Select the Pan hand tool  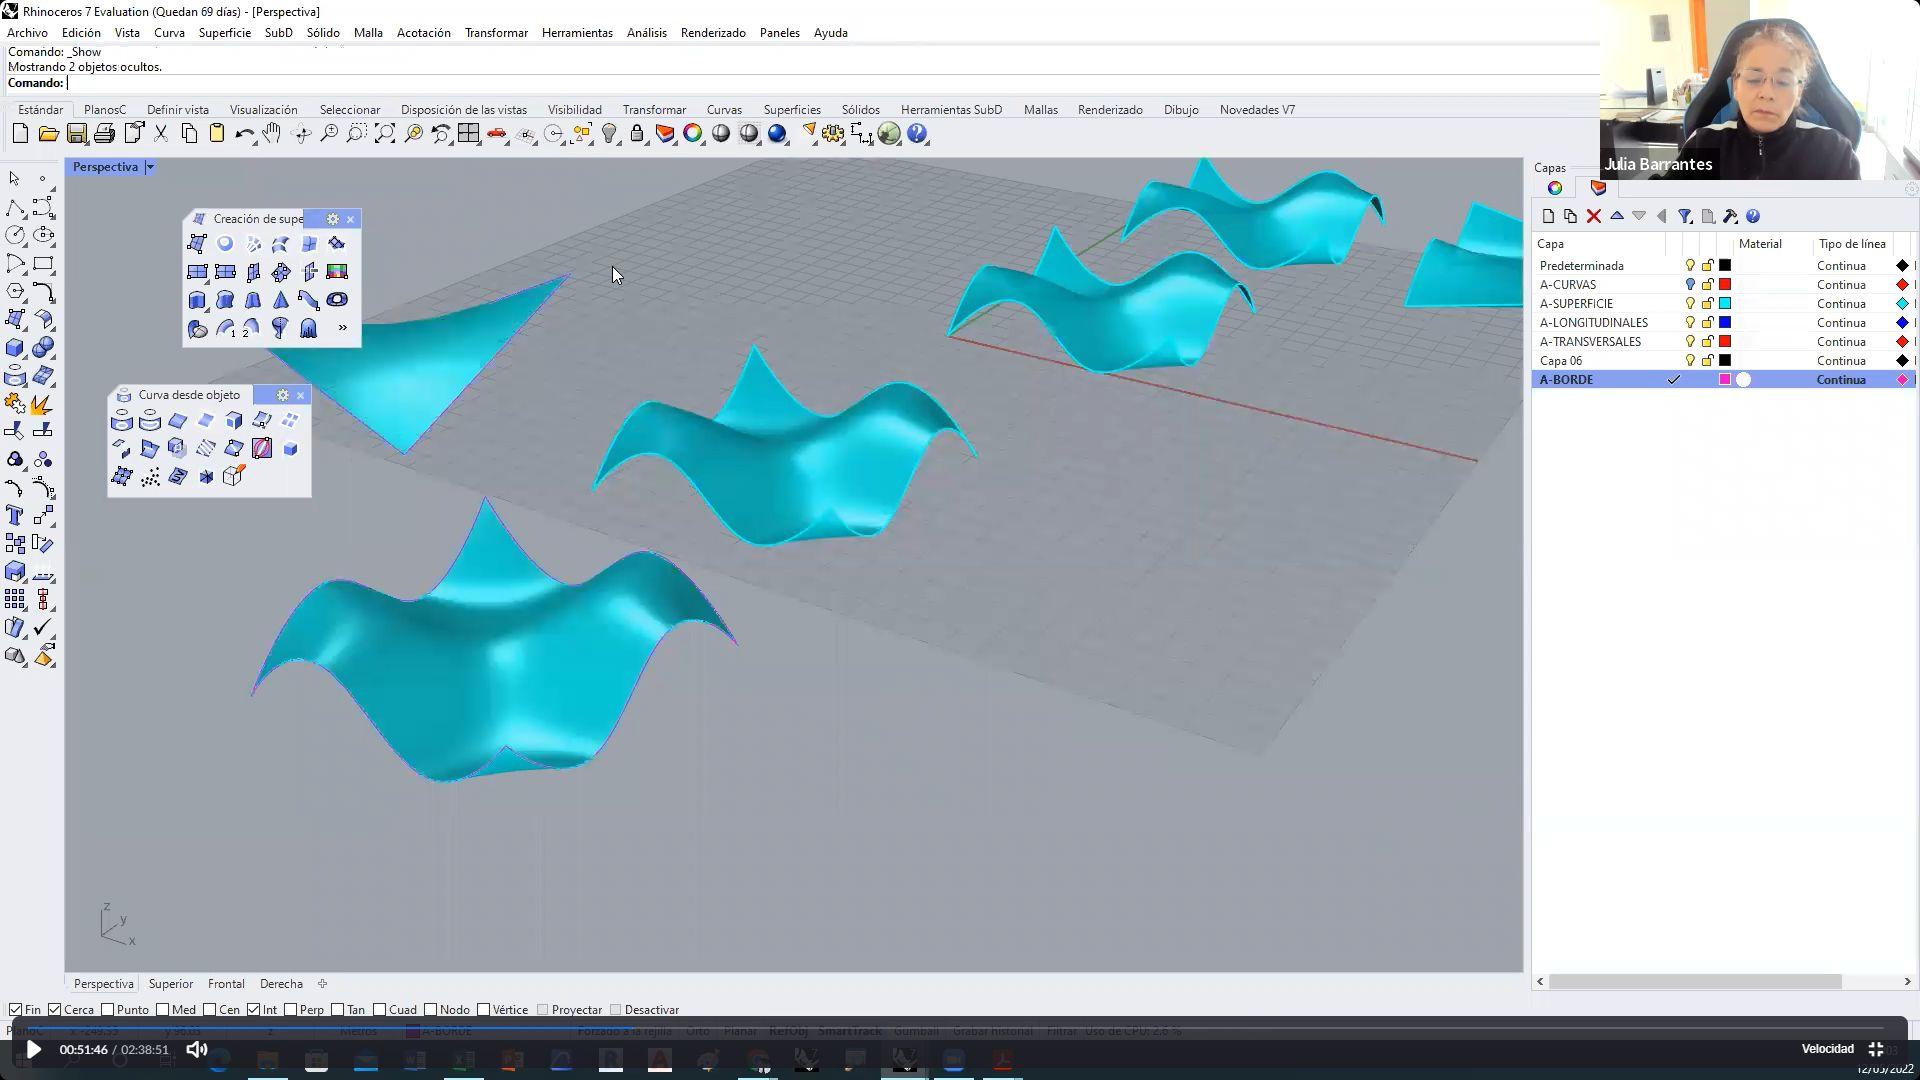(x=272, y=134)
